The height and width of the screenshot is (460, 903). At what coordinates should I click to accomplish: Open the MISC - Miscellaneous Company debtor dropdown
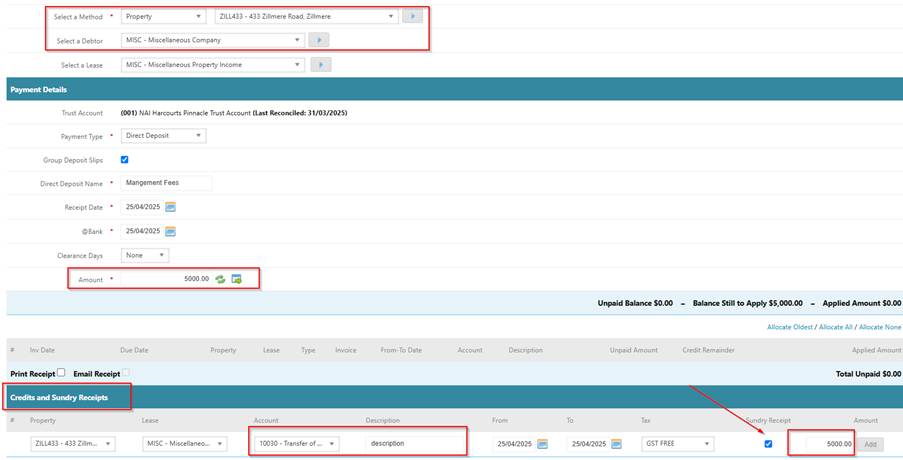tap(213, 40)
